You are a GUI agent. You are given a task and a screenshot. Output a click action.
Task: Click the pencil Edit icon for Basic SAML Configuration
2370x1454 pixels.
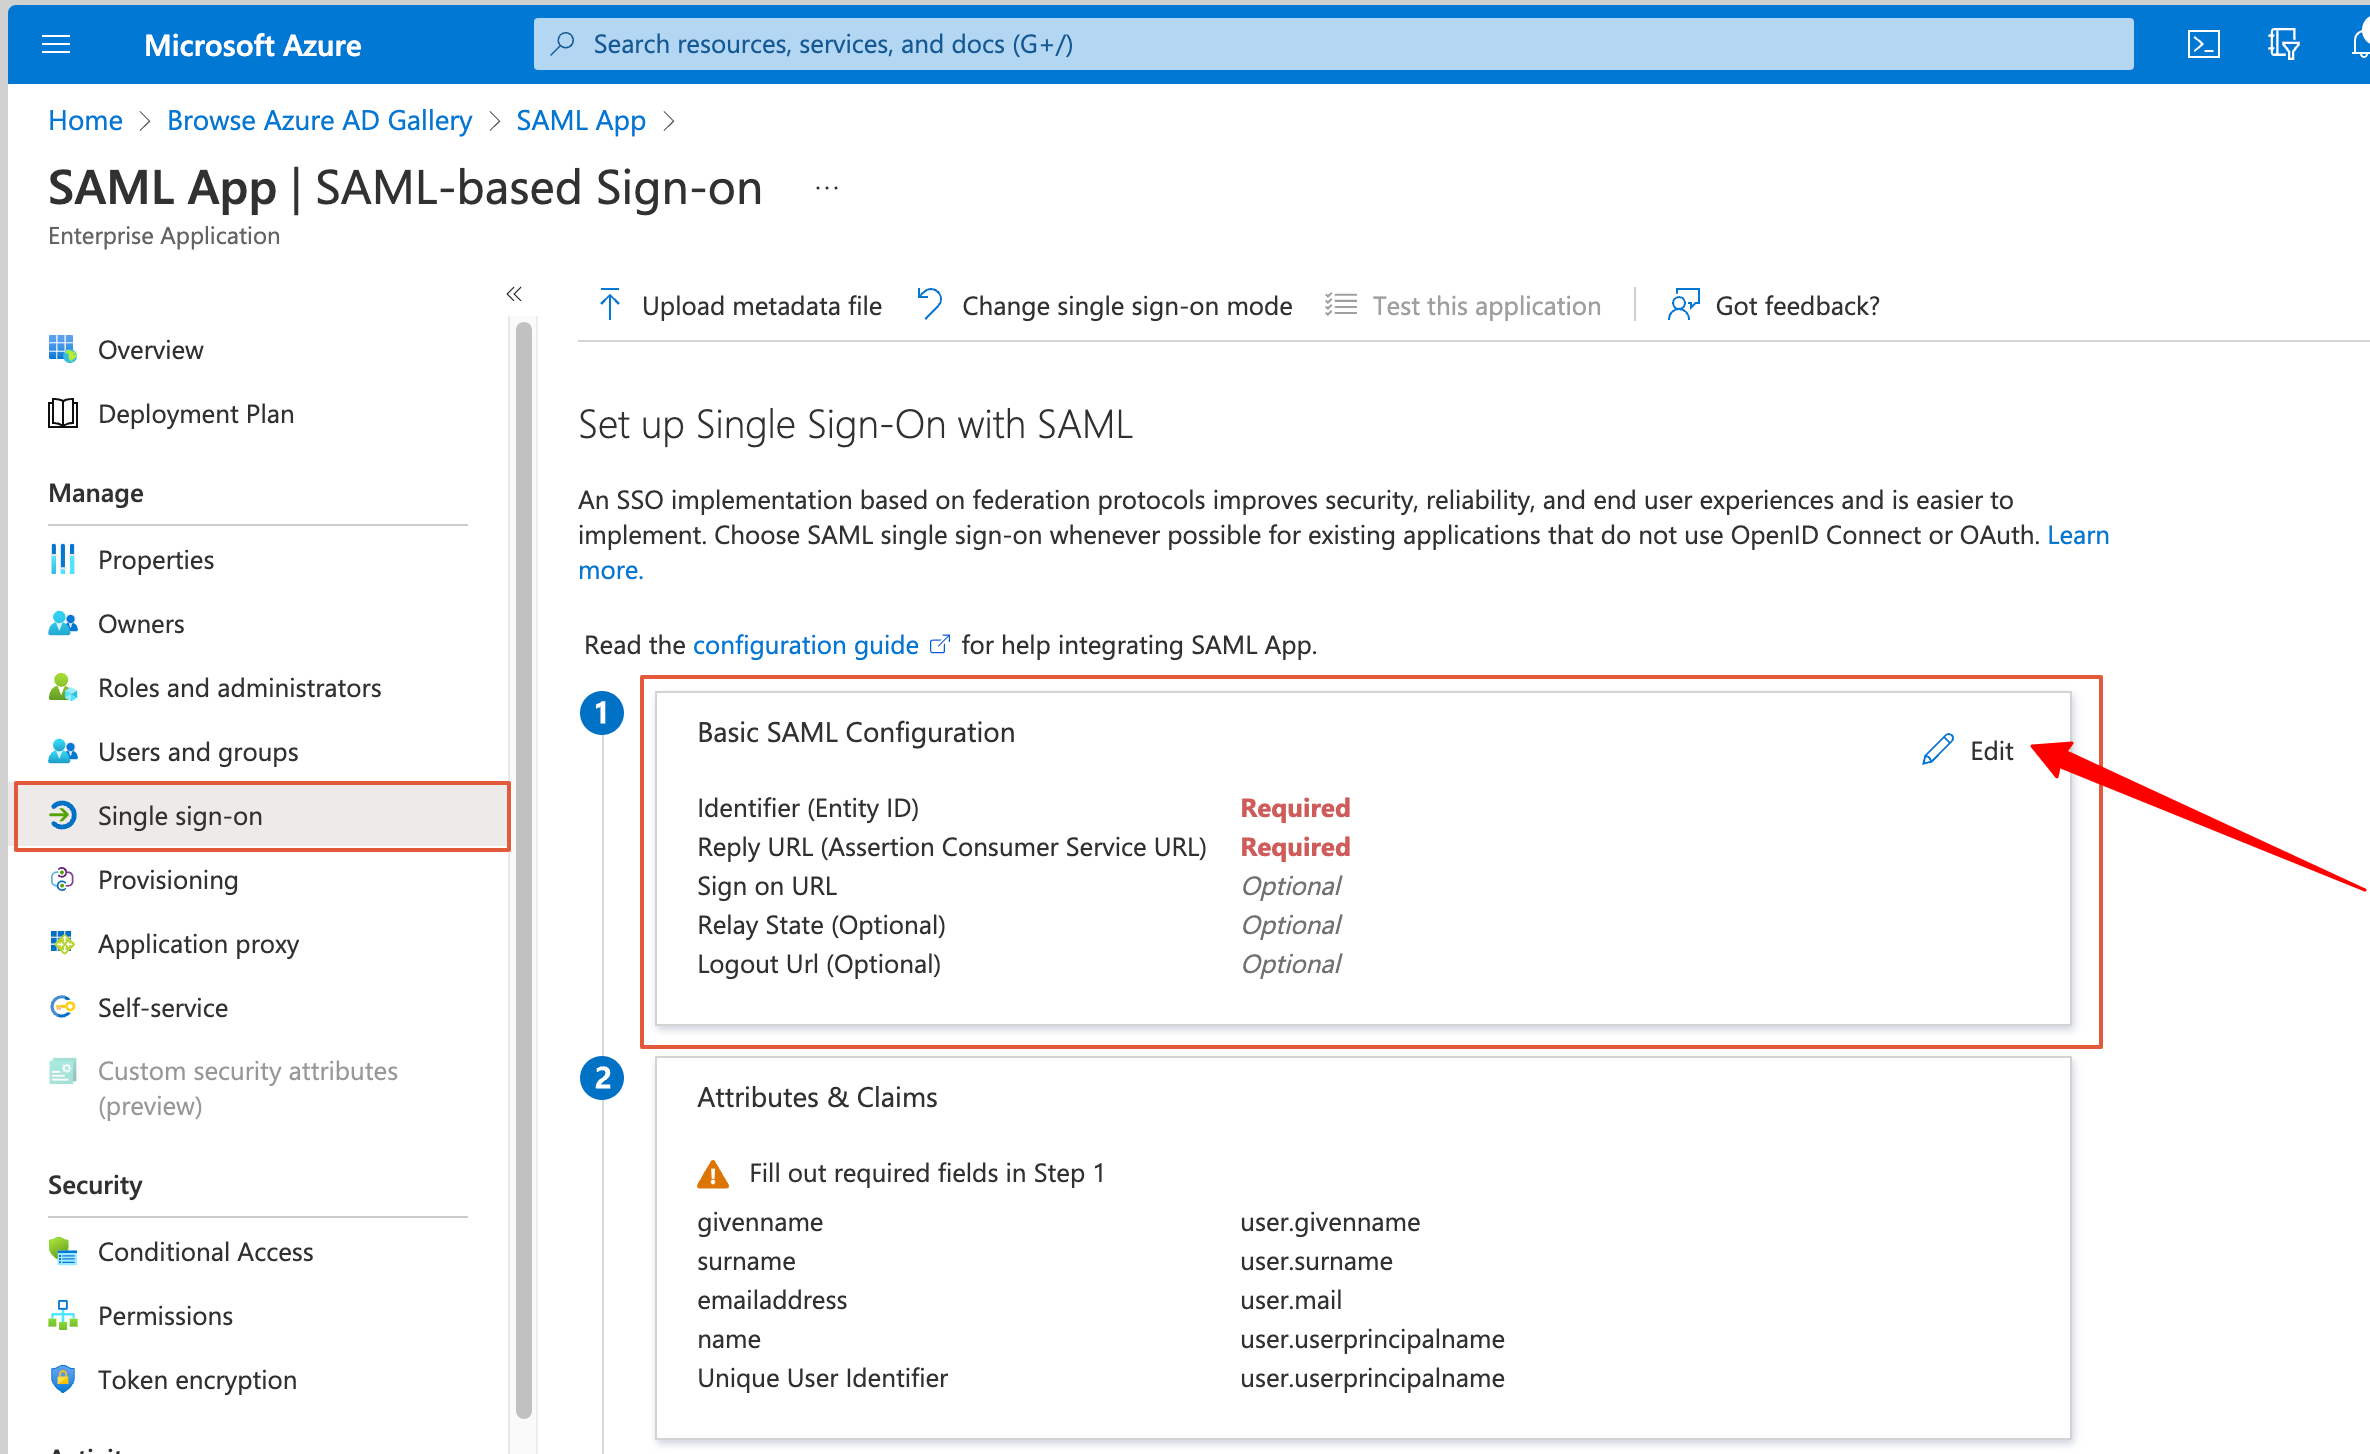[x=1937, y=750]
